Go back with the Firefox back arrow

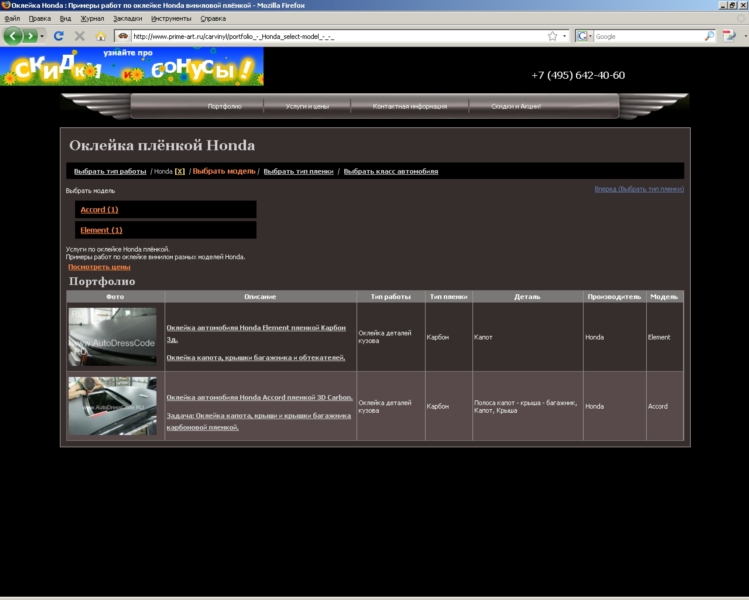[13, 36]
